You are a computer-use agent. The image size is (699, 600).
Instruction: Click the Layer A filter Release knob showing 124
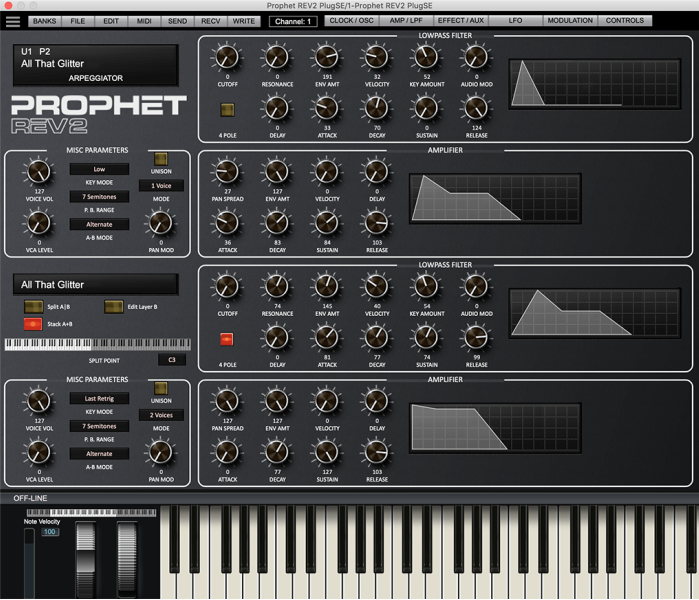pyautogui.click(x=477, y=108)
